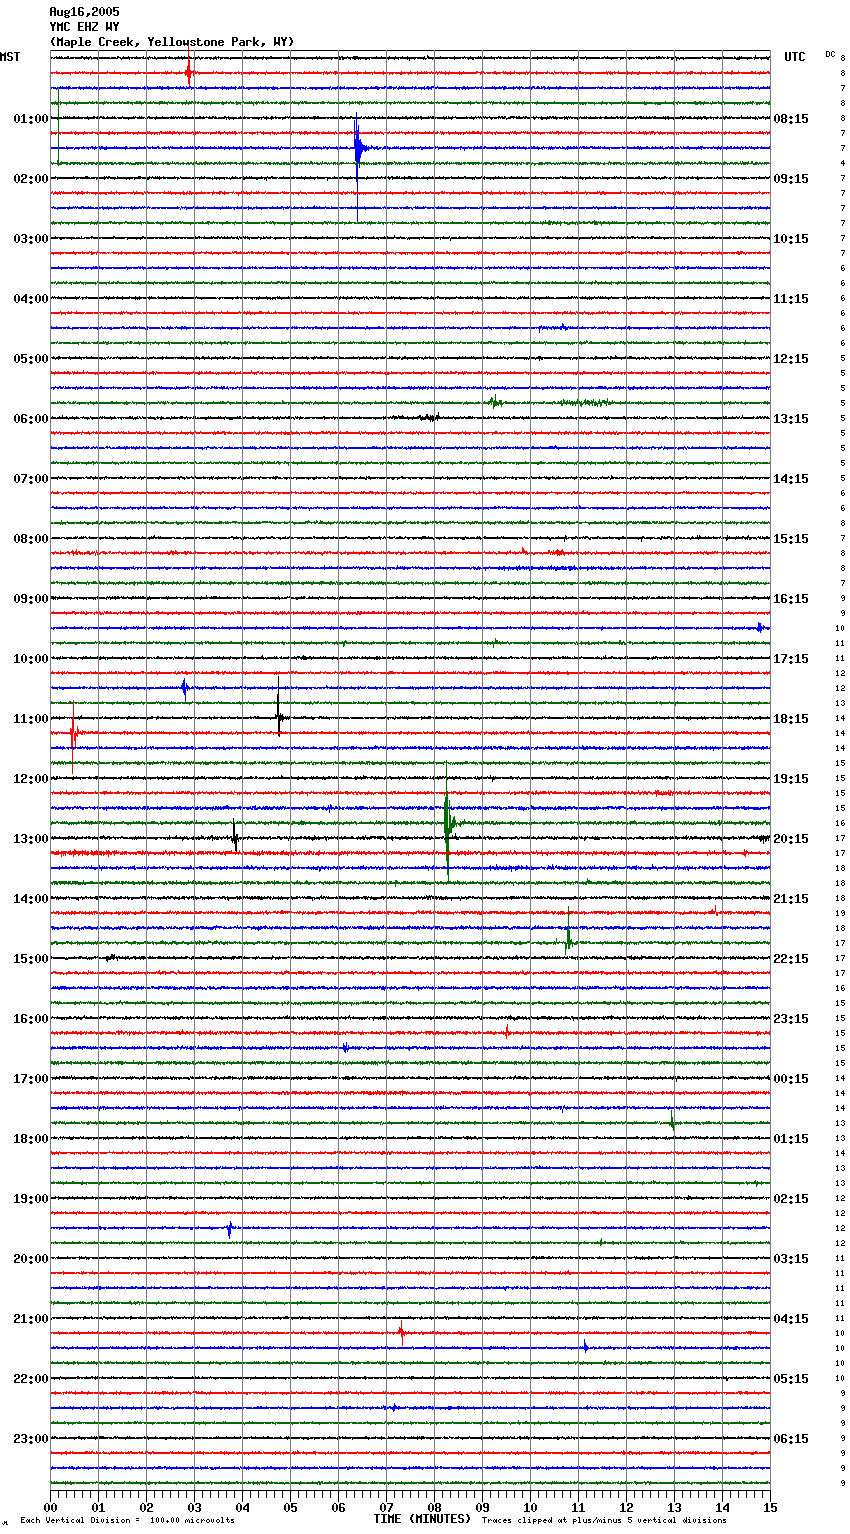This screenshot has width=850, height=1534.
Task: Select the 10:00 MST time label
Action: tap(31, 659)
